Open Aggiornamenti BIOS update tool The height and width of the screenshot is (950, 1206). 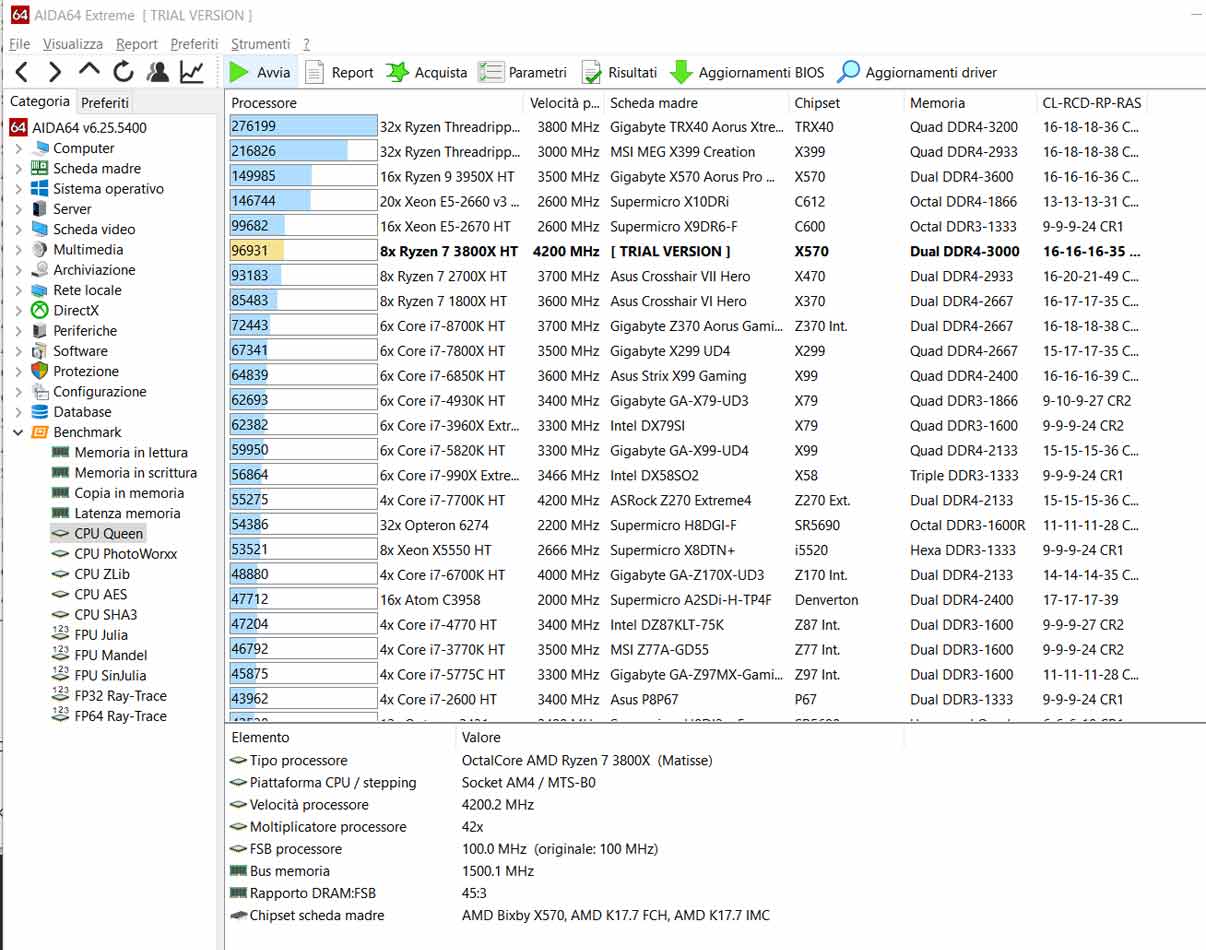(747, 72)
